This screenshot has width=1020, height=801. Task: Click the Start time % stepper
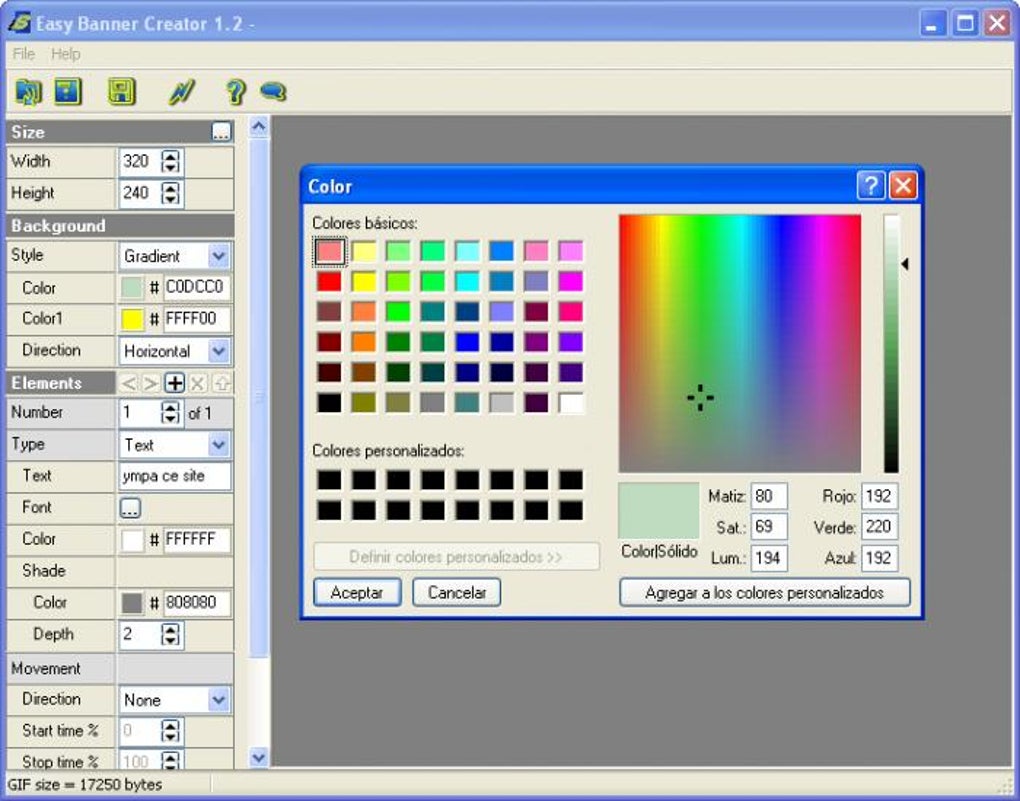click(x=170, y=731)
